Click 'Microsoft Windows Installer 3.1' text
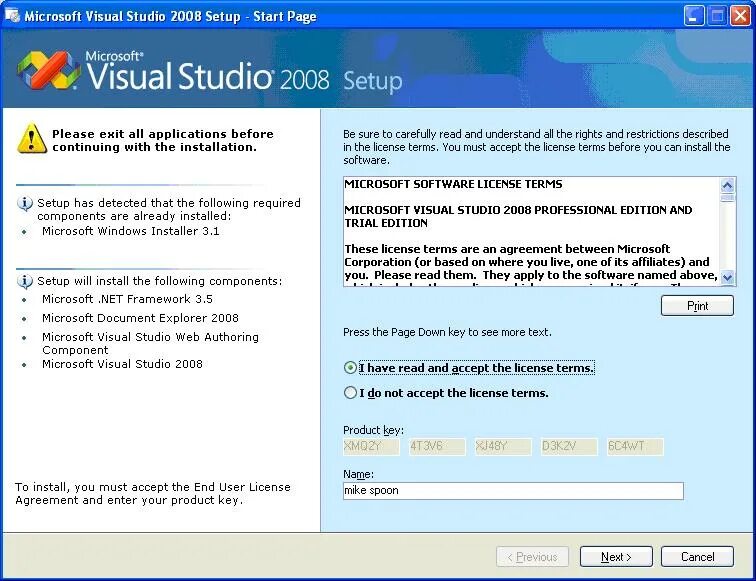The height and width of the screenshot is (581, 756). click(131, 231)
